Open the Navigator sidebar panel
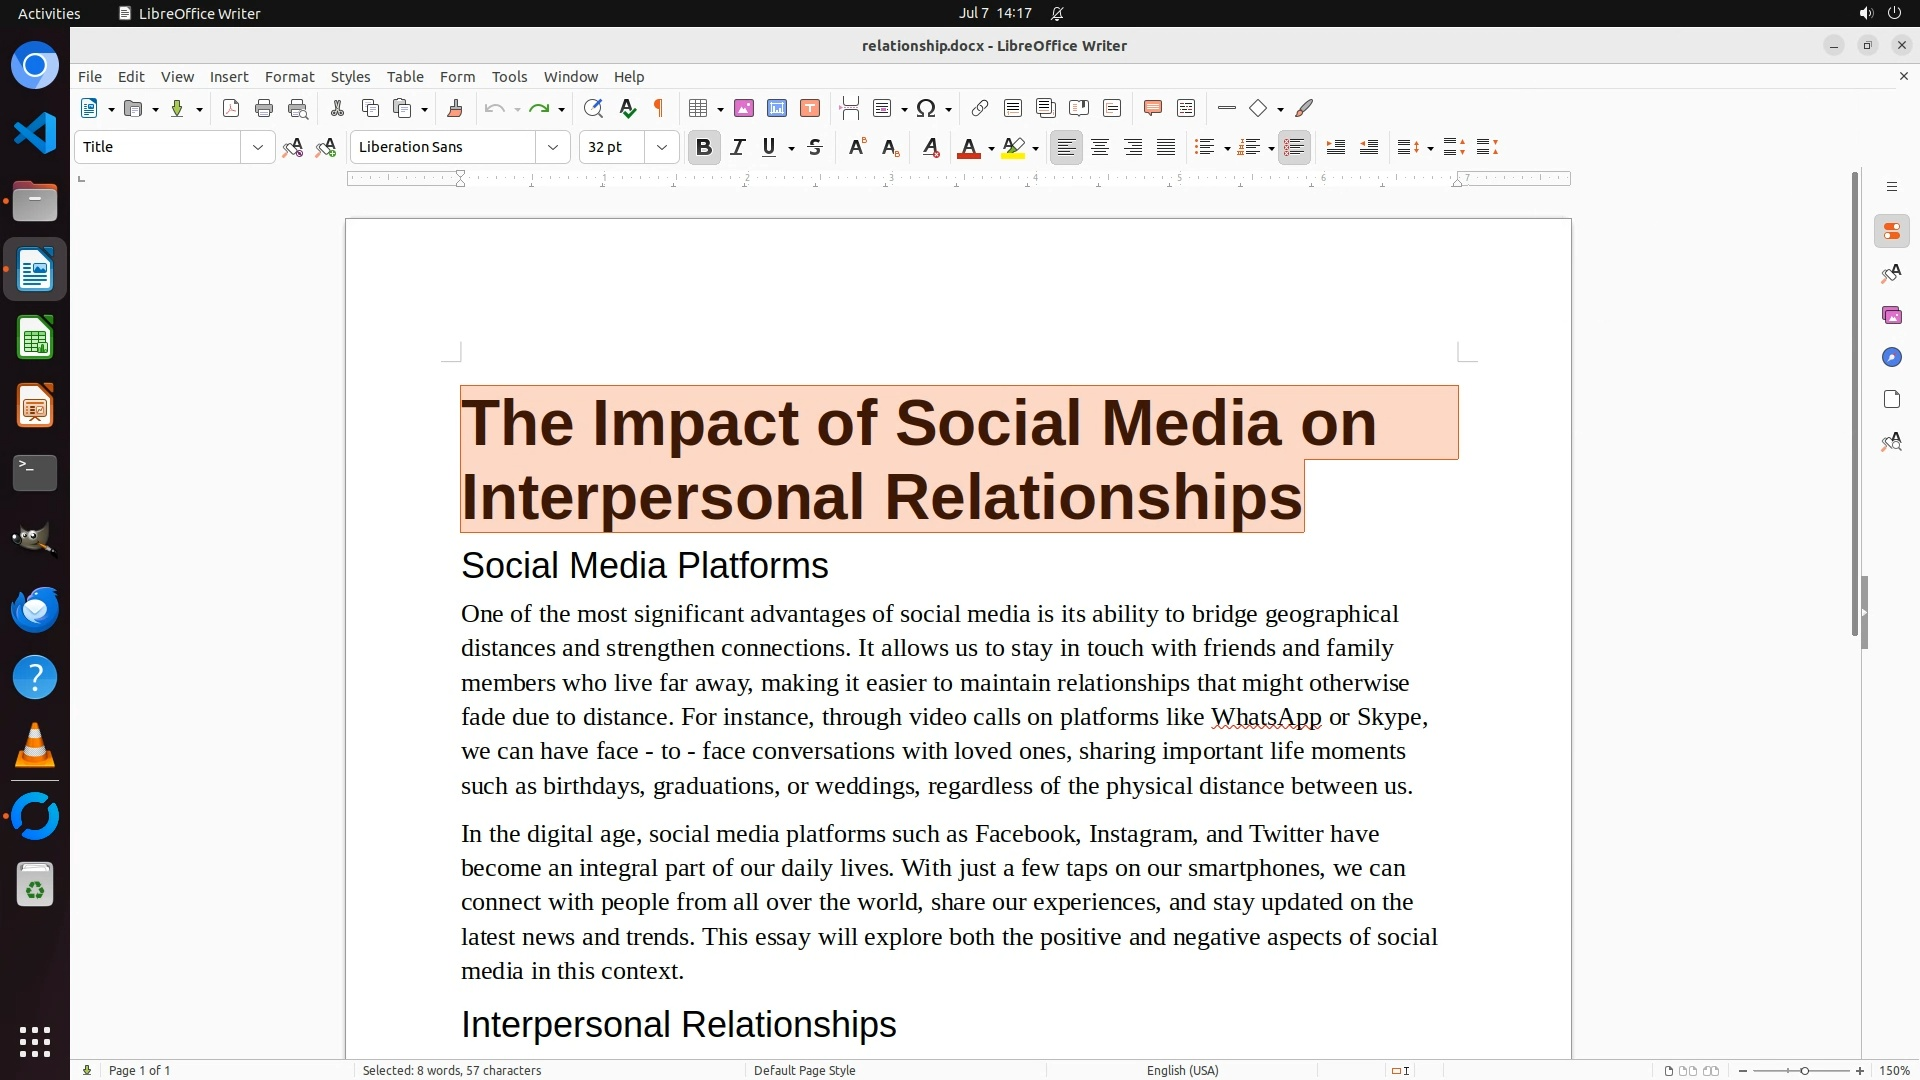Screen dimensions: 1920x1080 [x=1891, y=358]
